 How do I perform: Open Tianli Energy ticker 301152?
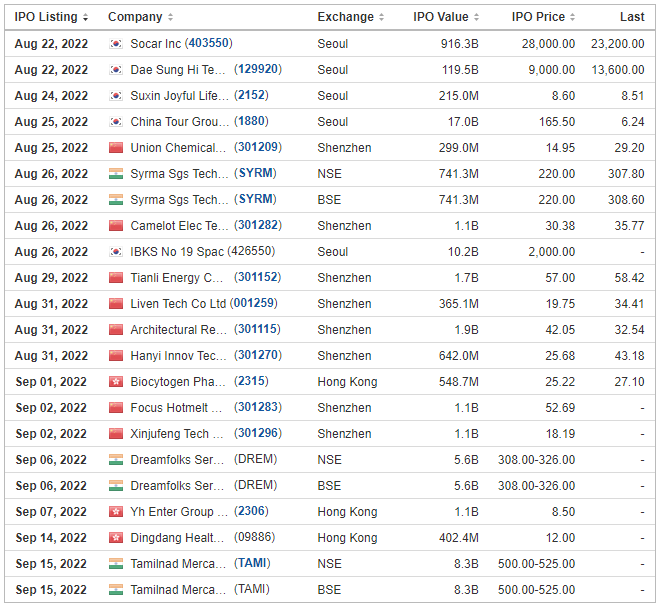(x=257, y=277)
